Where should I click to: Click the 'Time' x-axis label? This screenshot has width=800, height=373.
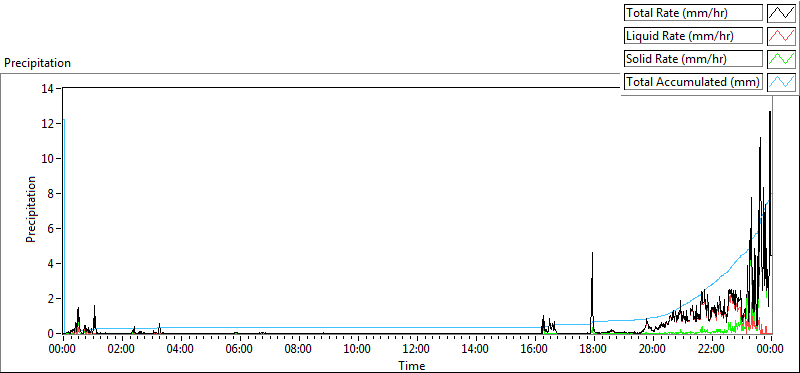coord(412,366)
